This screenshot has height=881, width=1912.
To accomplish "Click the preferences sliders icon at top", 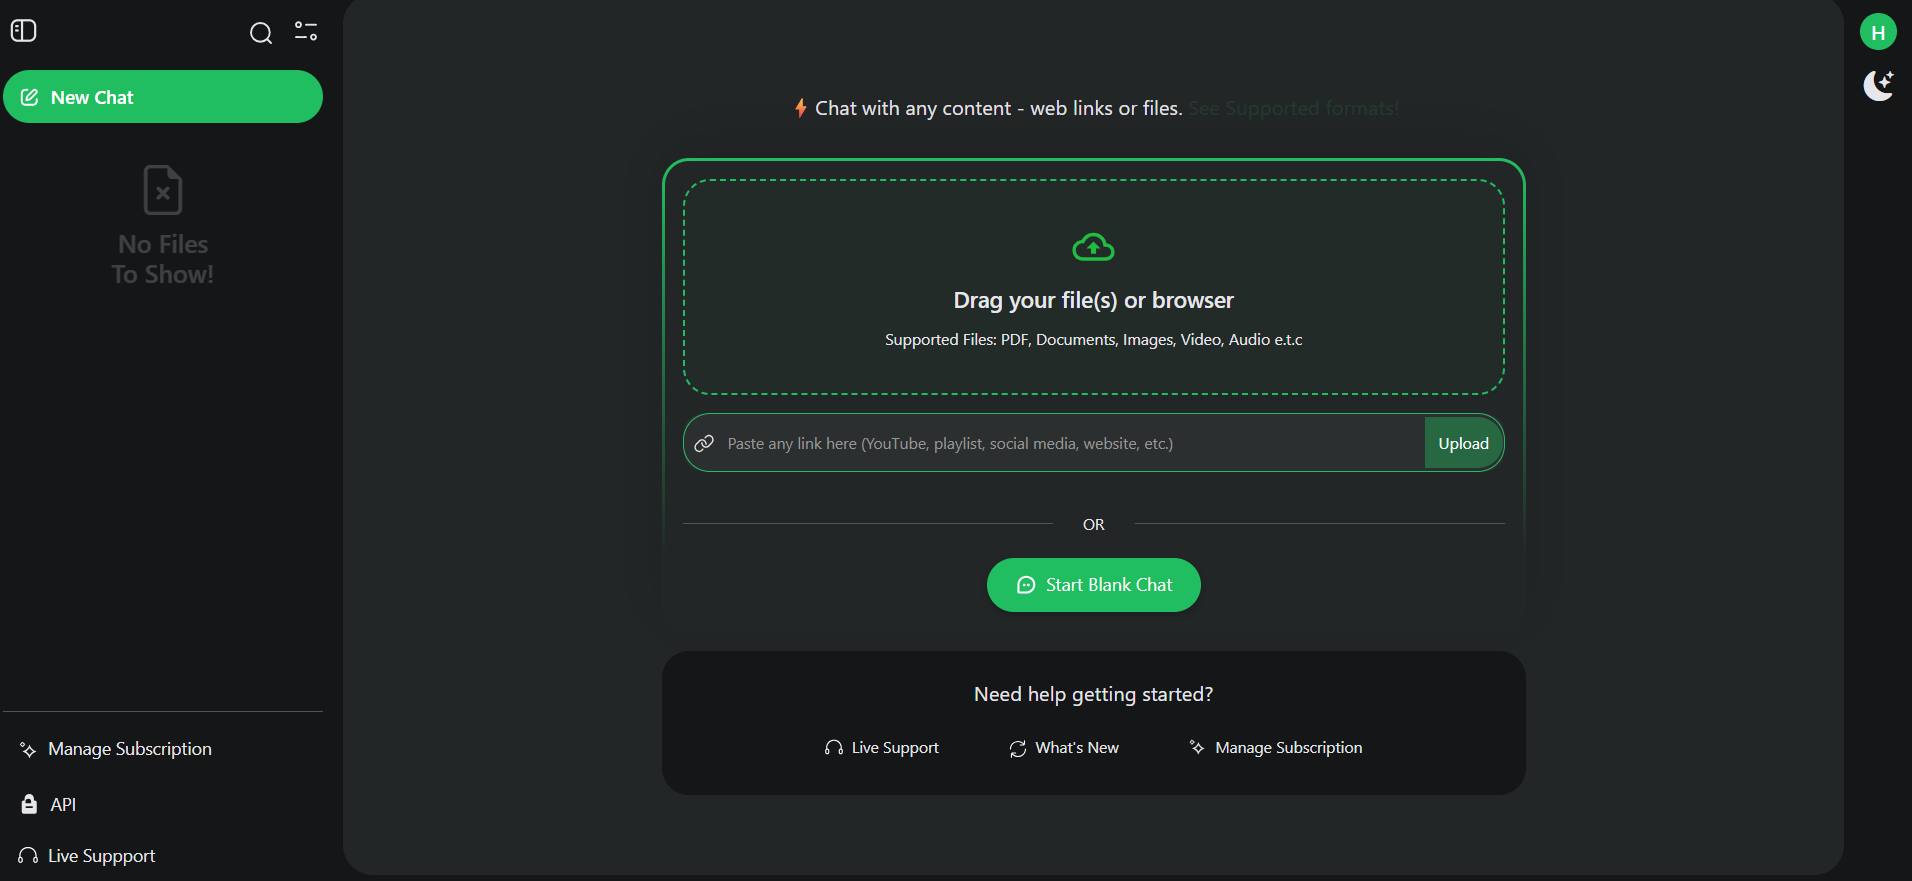I will point(306,32).
